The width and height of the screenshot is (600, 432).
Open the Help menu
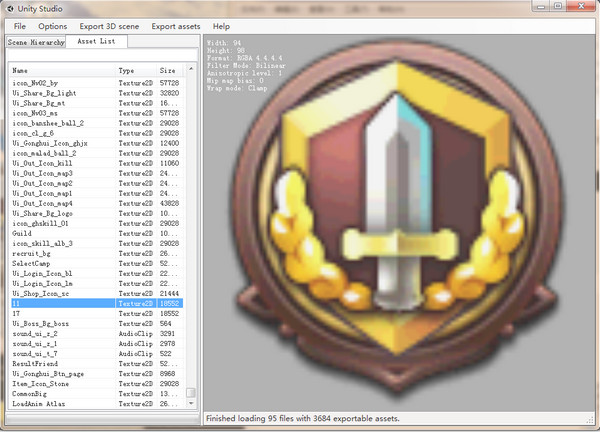coord(221,26)
